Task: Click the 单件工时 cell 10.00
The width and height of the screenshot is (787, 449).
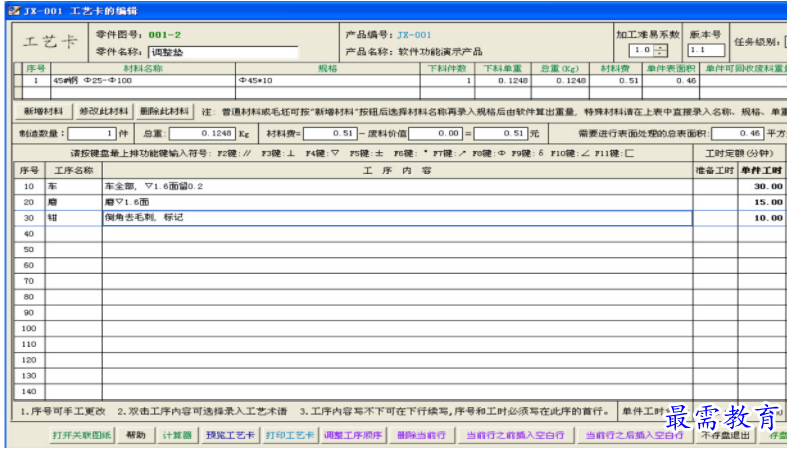Action: pyautogui.click(x=762, y=218)
